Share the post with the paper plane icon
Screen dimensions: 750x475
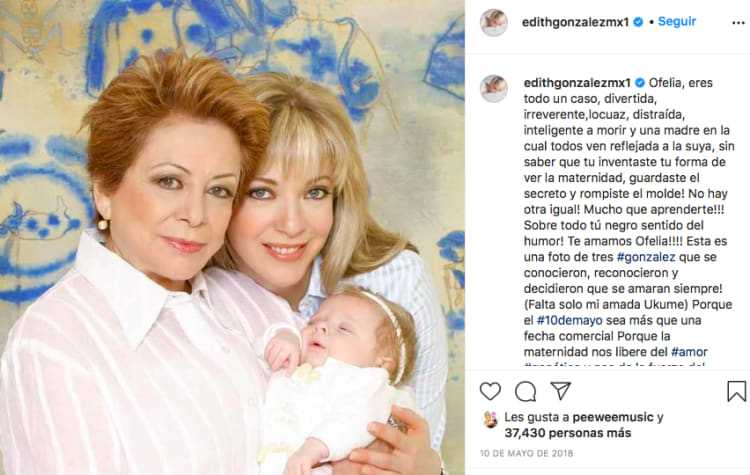561,390
